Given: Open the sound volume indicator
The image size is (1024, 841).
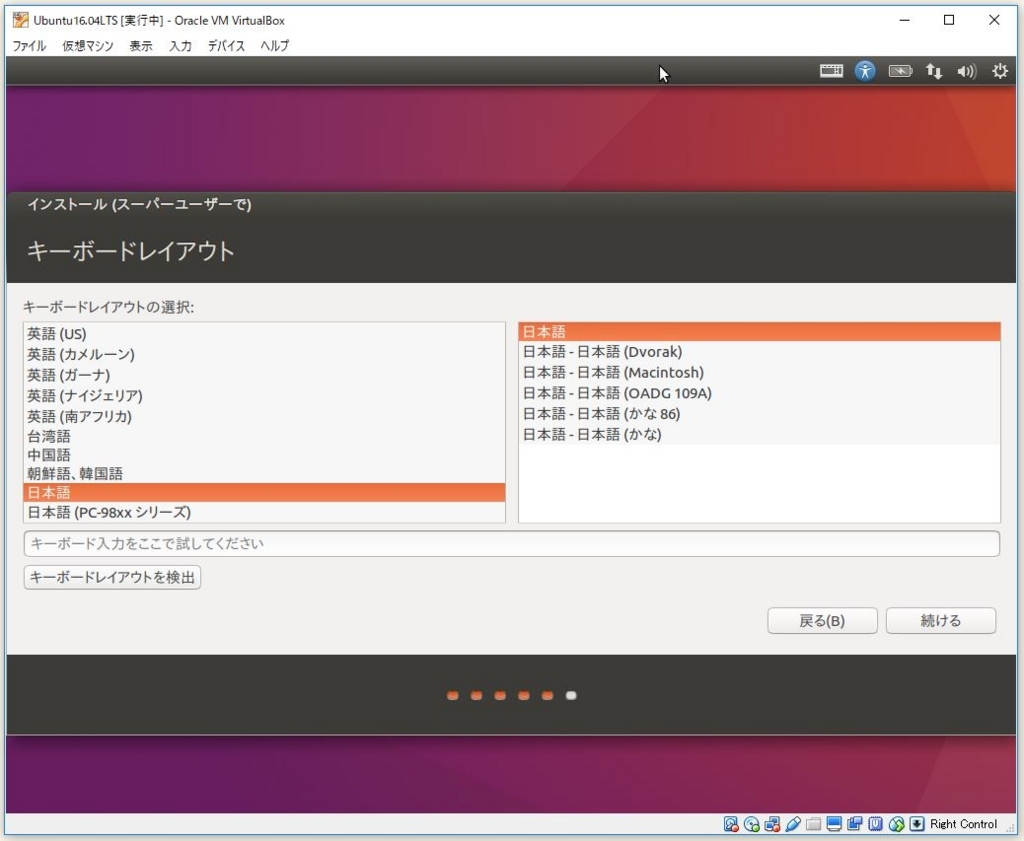Looking at the screenshot, I should [x=967, y=71].
